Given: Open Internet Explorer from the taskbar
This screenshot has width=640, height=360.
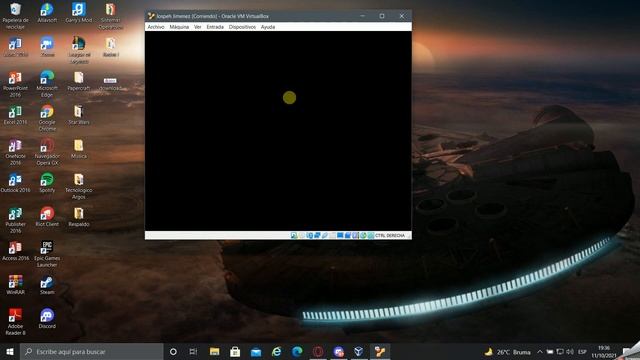Looking at the screenshot, I should (x=276, y=351).
